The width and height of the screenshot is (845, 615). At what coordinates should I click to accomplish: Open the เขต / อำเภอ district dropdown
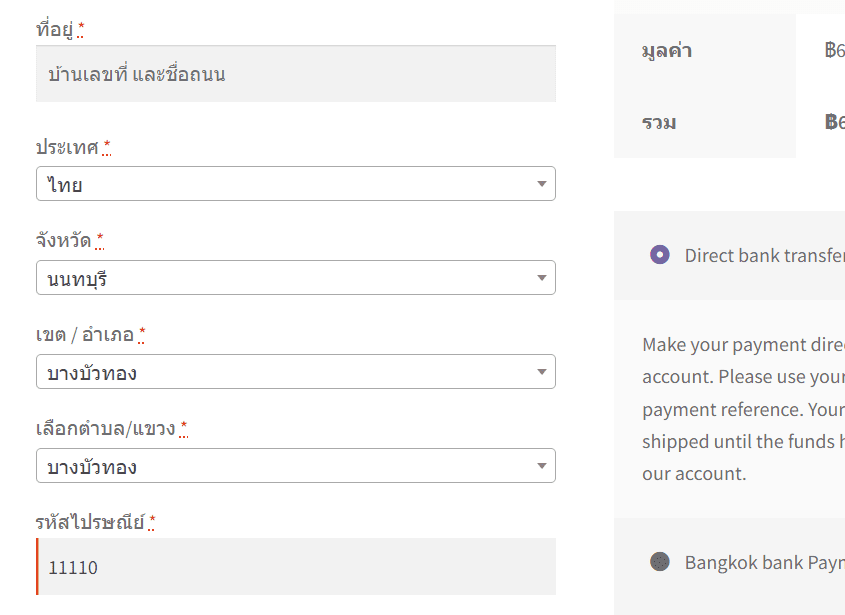[x=295, y=372]
